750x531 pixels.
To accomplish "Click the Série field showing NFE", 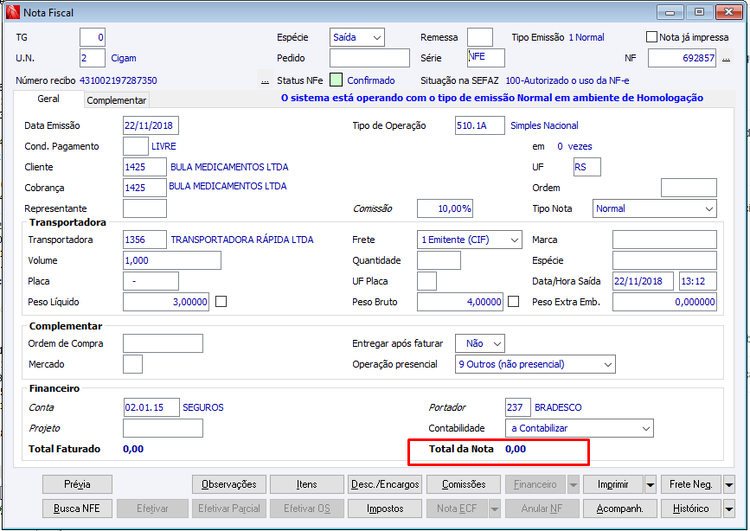I will (x=485, y=58).
